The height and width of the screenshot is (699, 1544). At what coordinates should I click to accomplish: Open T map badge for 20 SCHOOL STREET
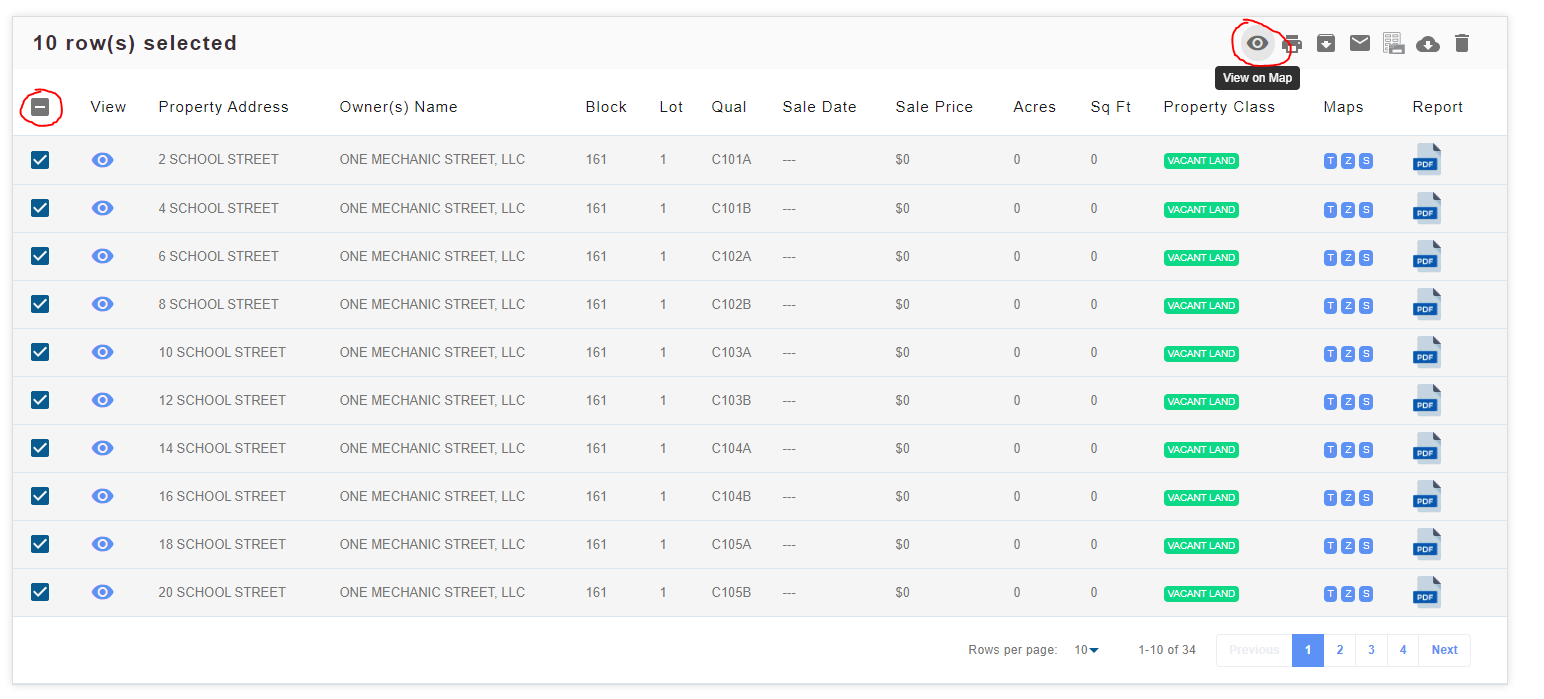[1330, 593]
